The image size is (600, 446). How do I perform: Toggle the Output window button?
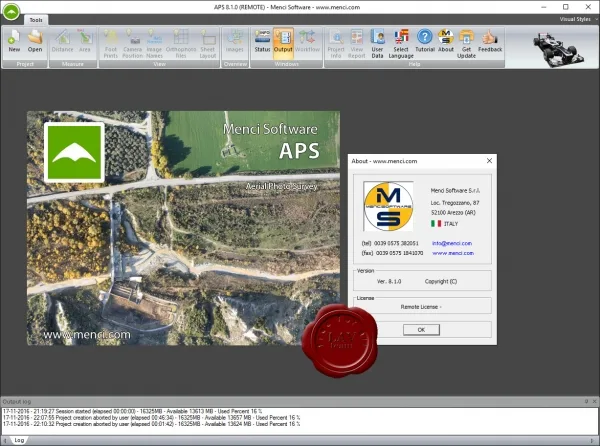coord(283,43)
